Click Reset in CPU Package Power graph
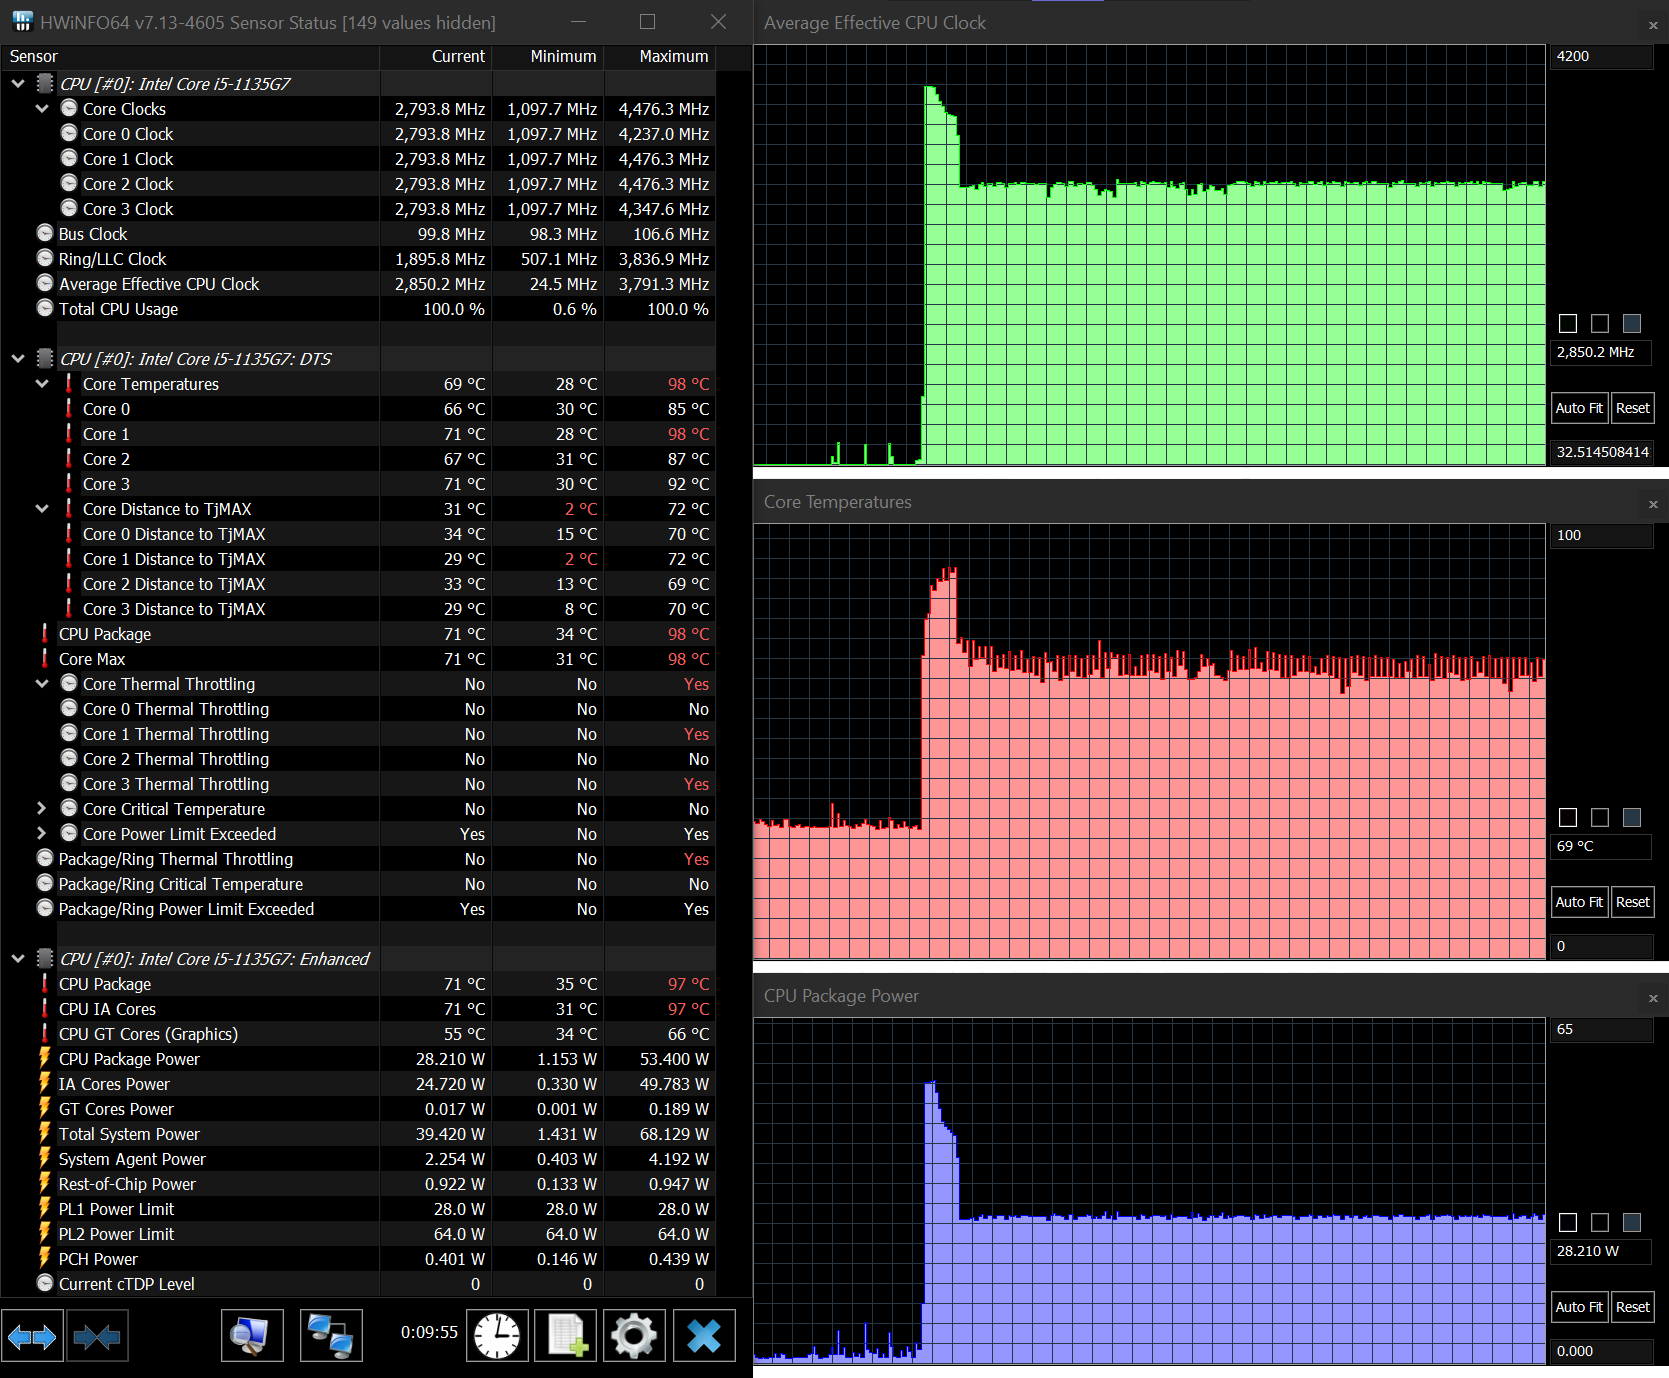 [x=1632, y=1307]
